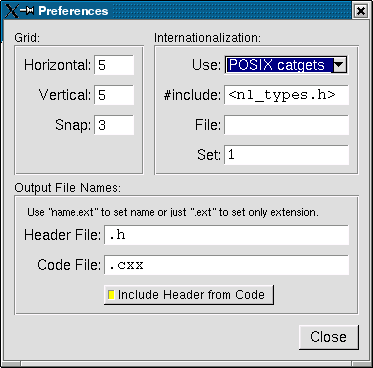The height and width of the screenshot is (368, 373).
Task: Click the Close button
Action: tap(329, 337)
